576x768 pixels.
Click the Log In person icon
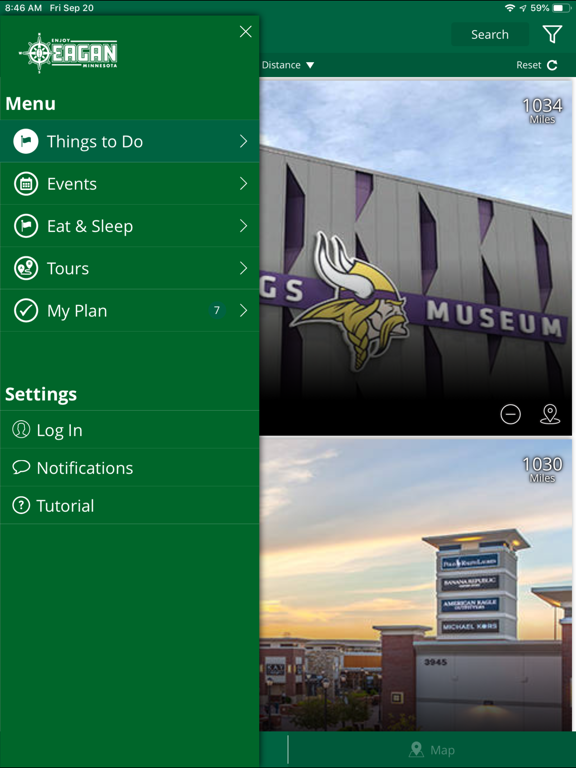click(x=21, y=430)
